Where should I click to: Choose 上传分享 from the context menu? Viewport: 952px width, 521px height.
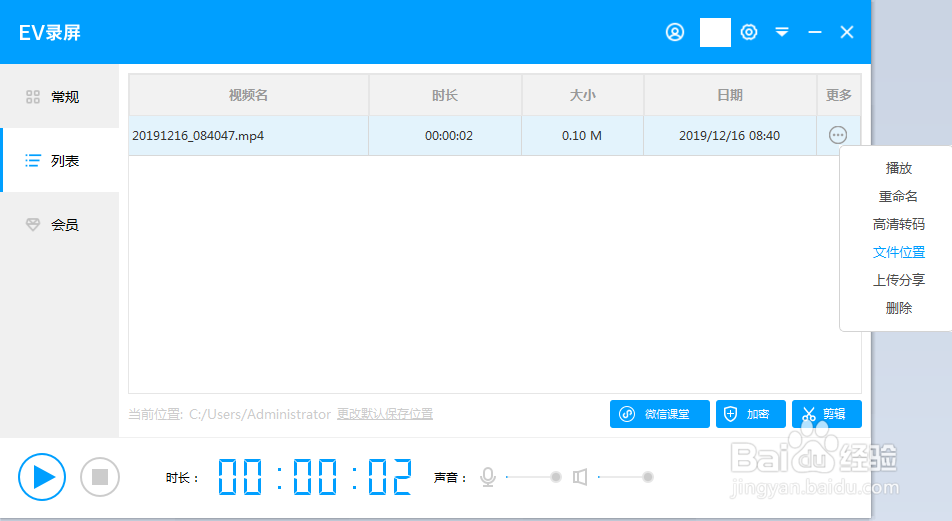point(899,280)
